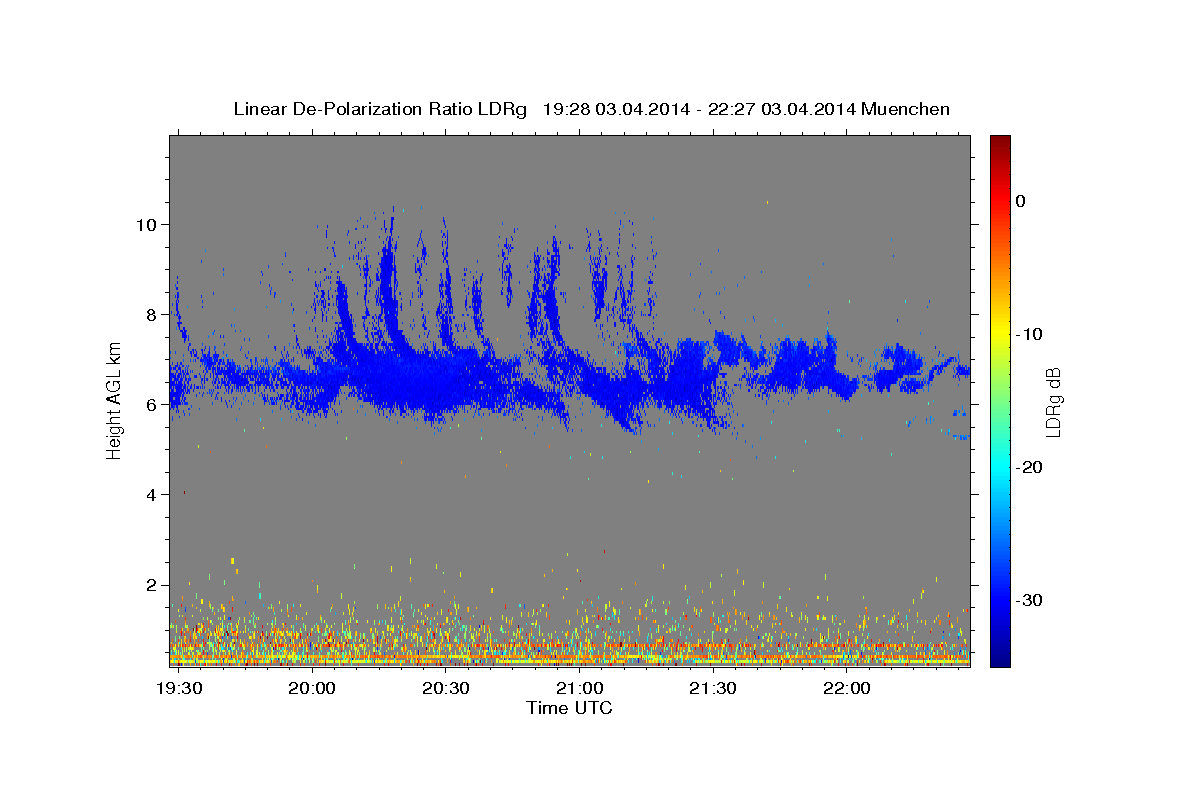Click the colorbar value -30
Image resolution: width=1200 pixels, height=800 pixels.
(x=1029, y=600)
